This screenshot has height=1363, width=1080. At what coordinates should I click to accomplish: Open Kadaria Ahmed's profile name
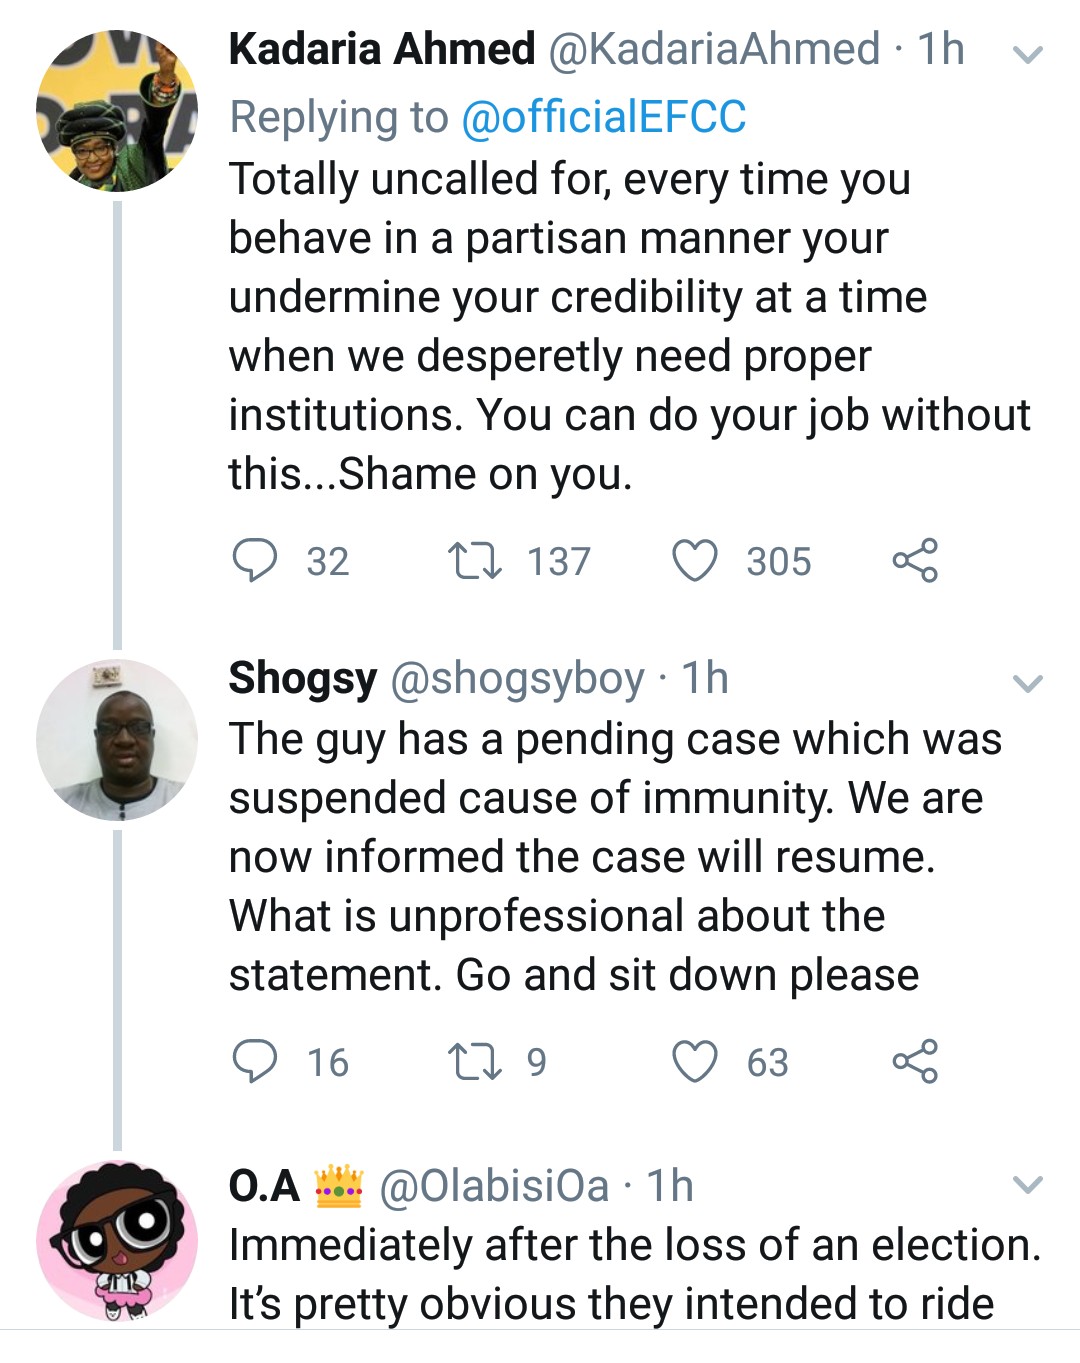click(382, 49)
